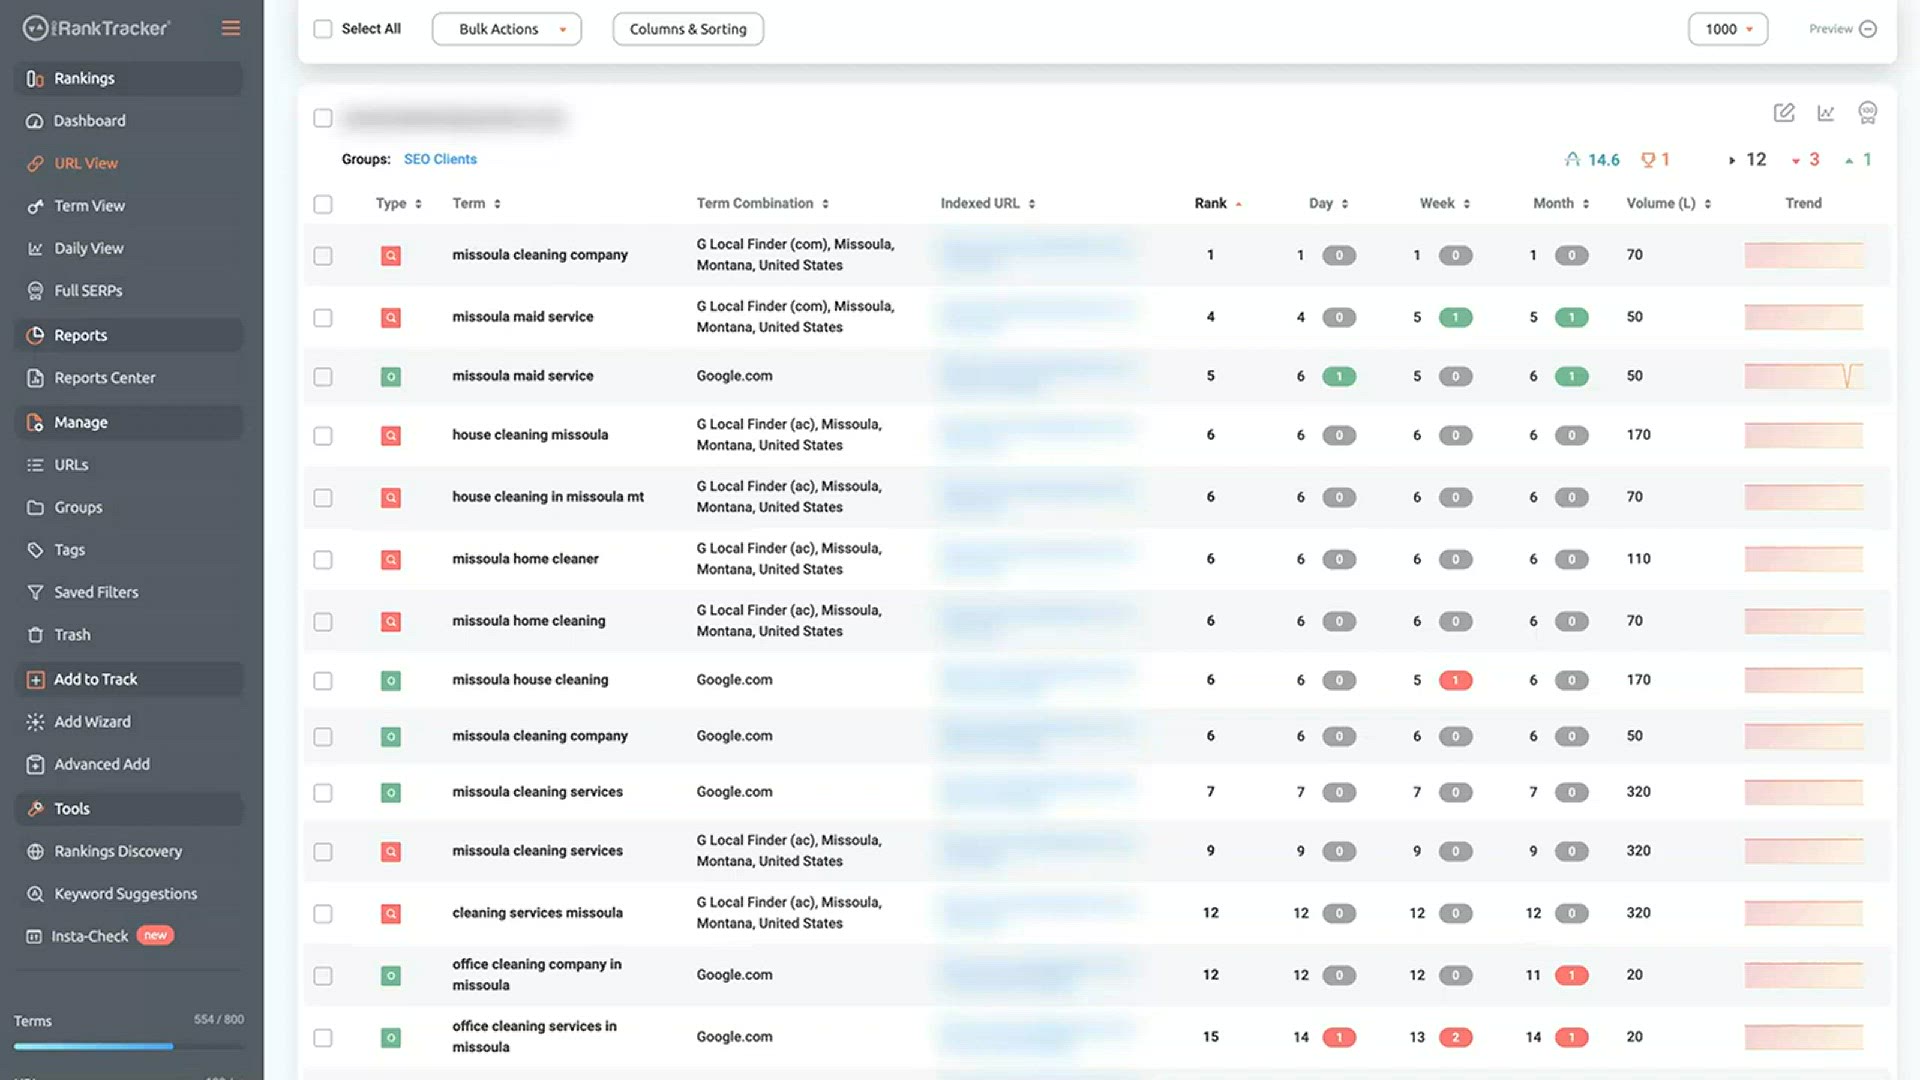Image resolution: width=1920 pixels, height=1080 pixels.
Task: Click the blurred indexed URL for missoula maid service Google.com
Action: [x=1037, y=377]
